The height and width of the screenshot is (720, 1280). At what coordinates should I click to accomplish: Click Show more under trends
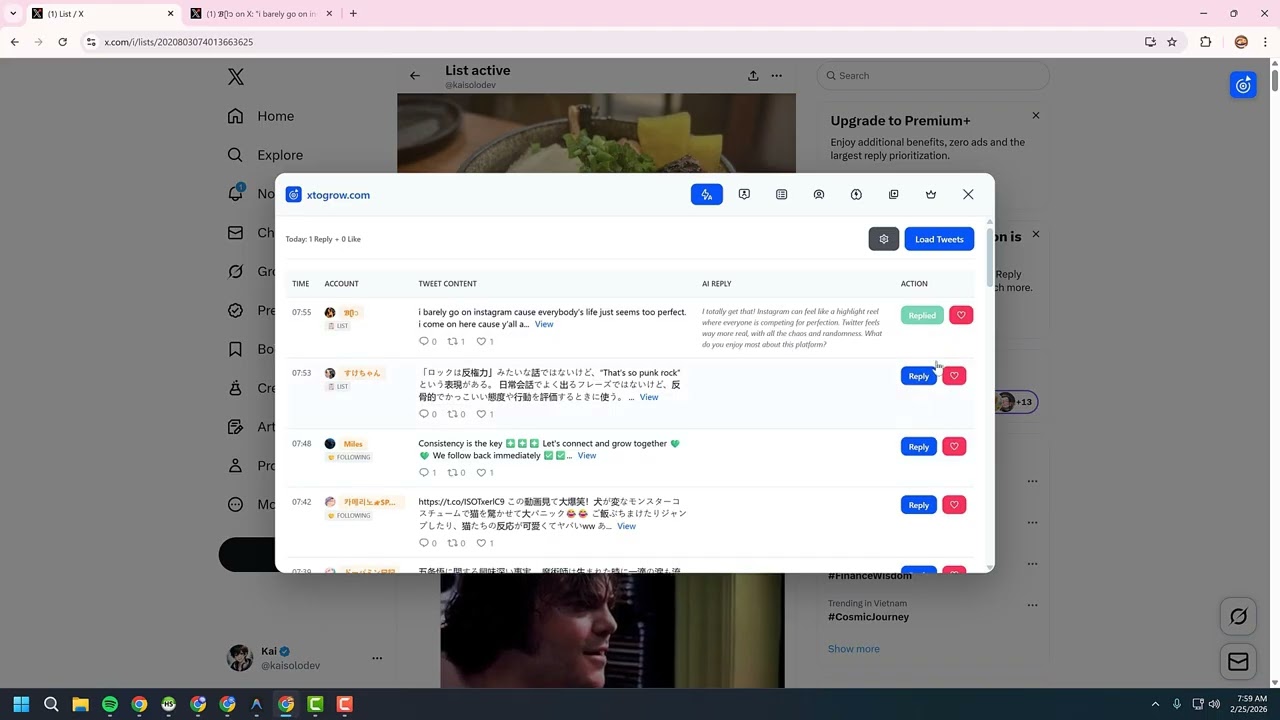pos(854,649)
